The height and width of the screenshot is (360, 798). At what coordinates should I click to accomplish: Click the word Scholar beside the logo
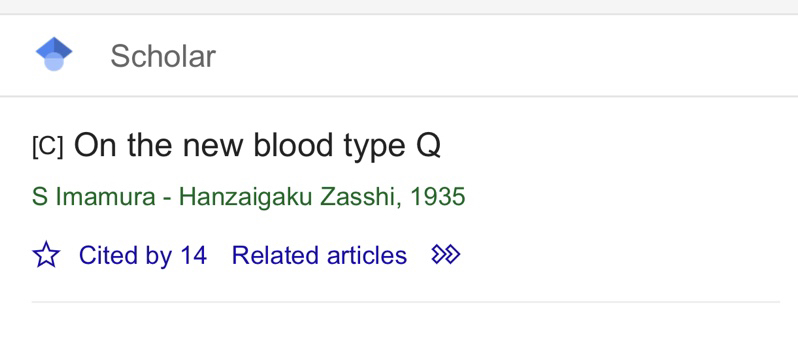[x=163, y=56]
